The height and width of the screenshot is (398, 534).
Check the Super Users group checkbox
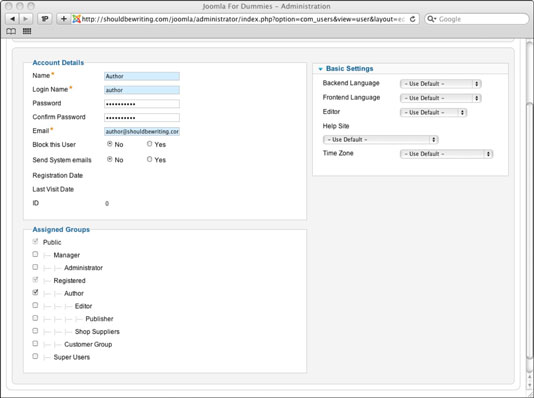[x=35, y=356]
